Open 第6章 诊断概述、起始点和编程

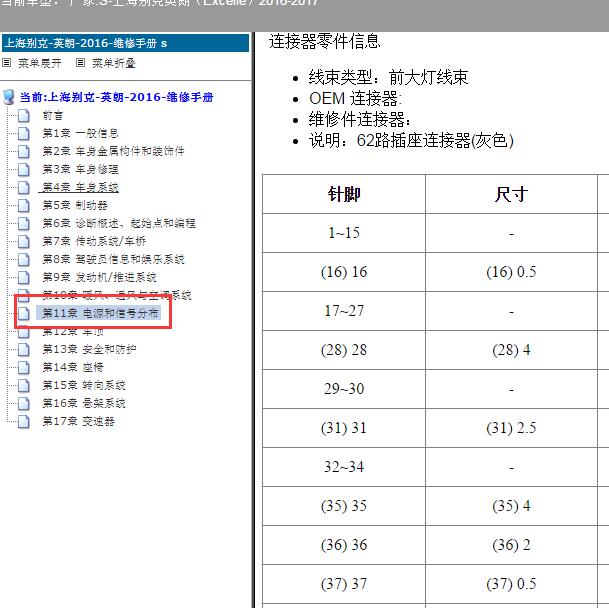pos(119,223)
